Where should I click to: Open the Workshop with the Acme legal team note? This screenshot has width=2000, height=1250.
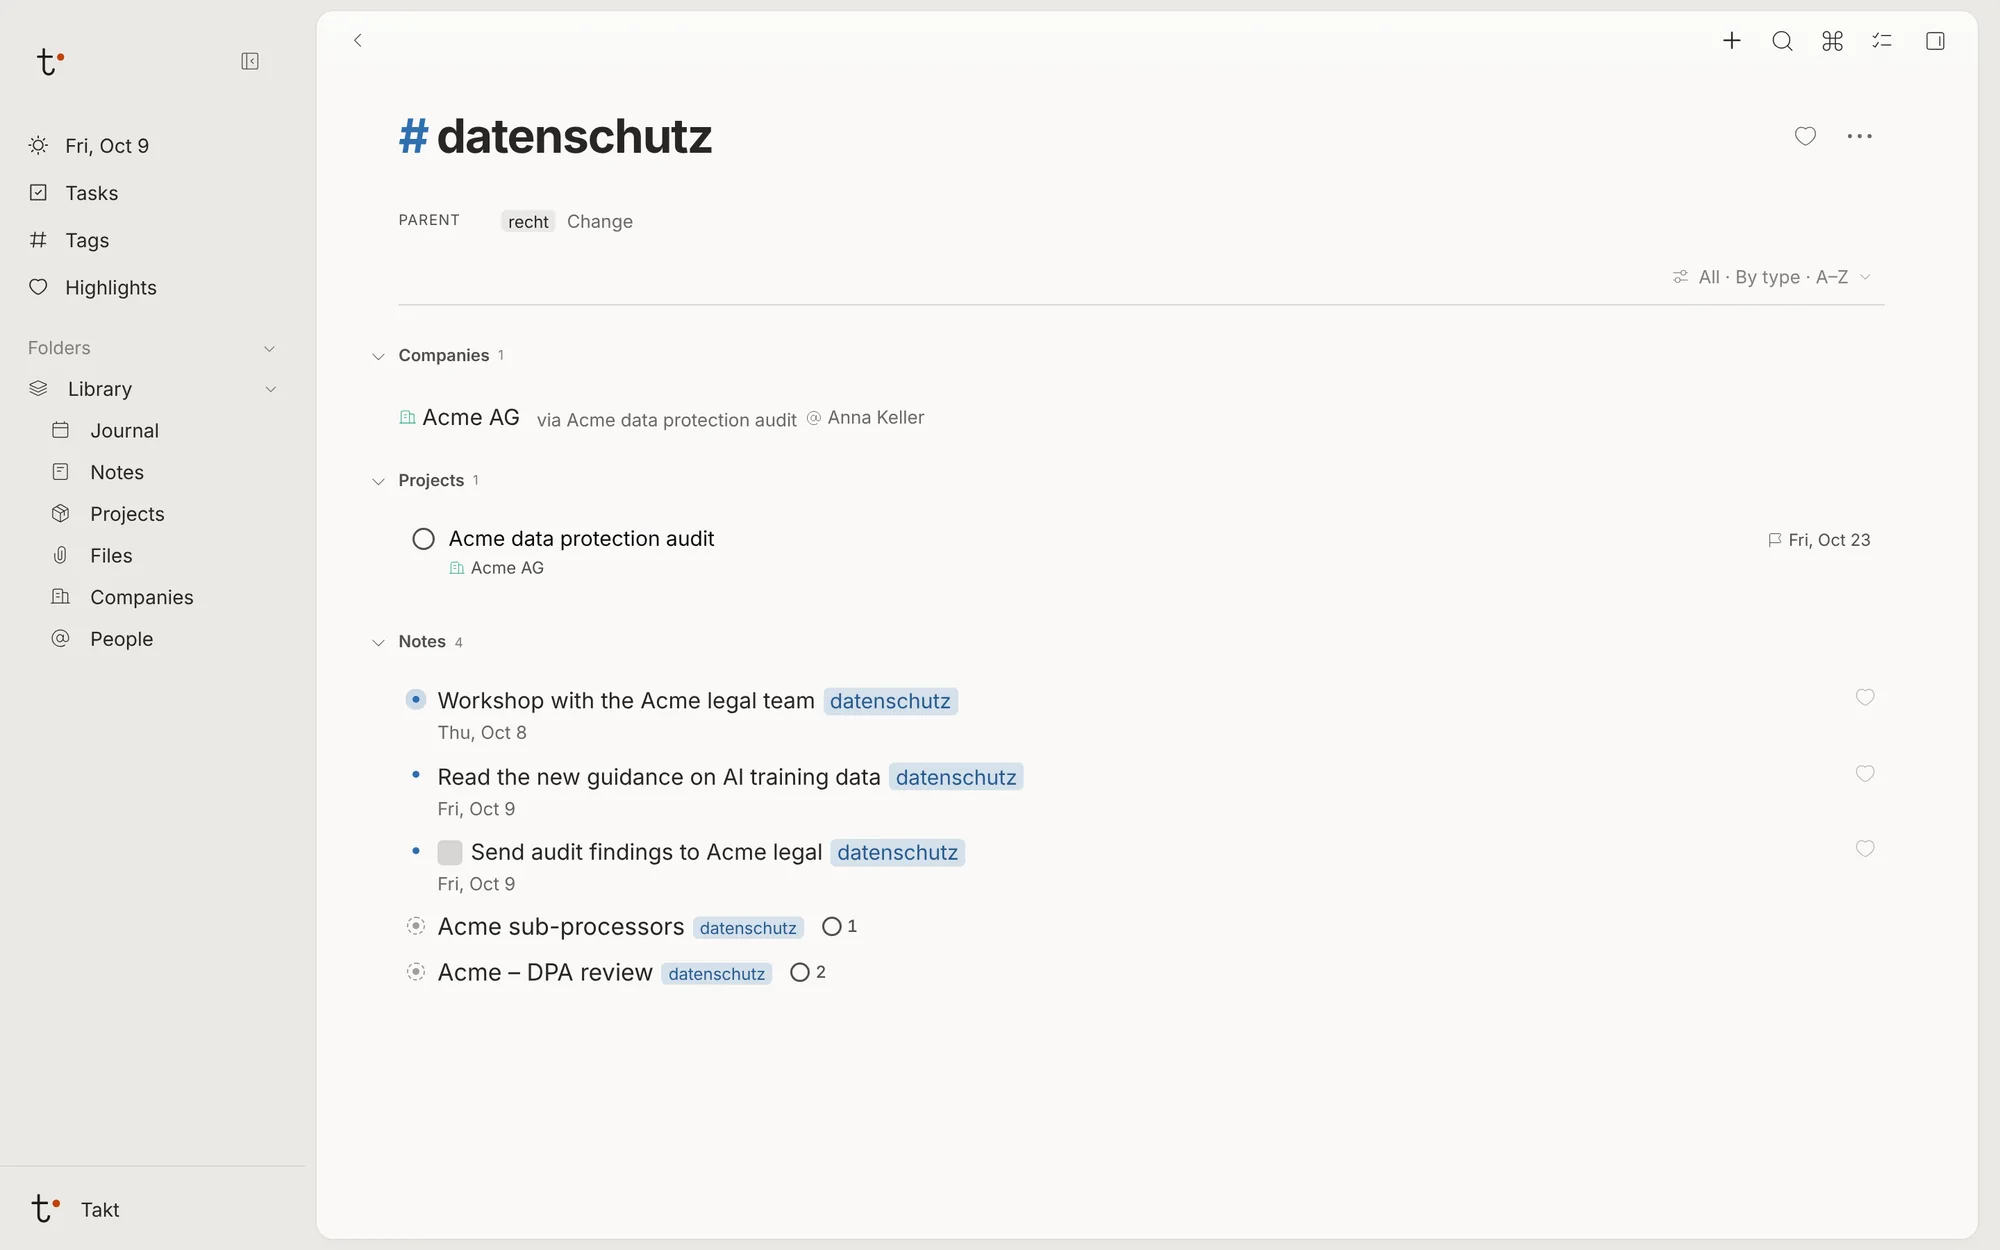click(x=626, y=701)
